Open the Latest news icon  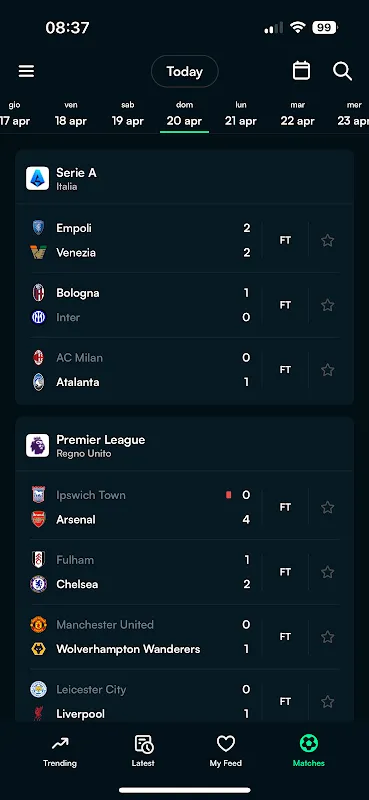point(143,744)
